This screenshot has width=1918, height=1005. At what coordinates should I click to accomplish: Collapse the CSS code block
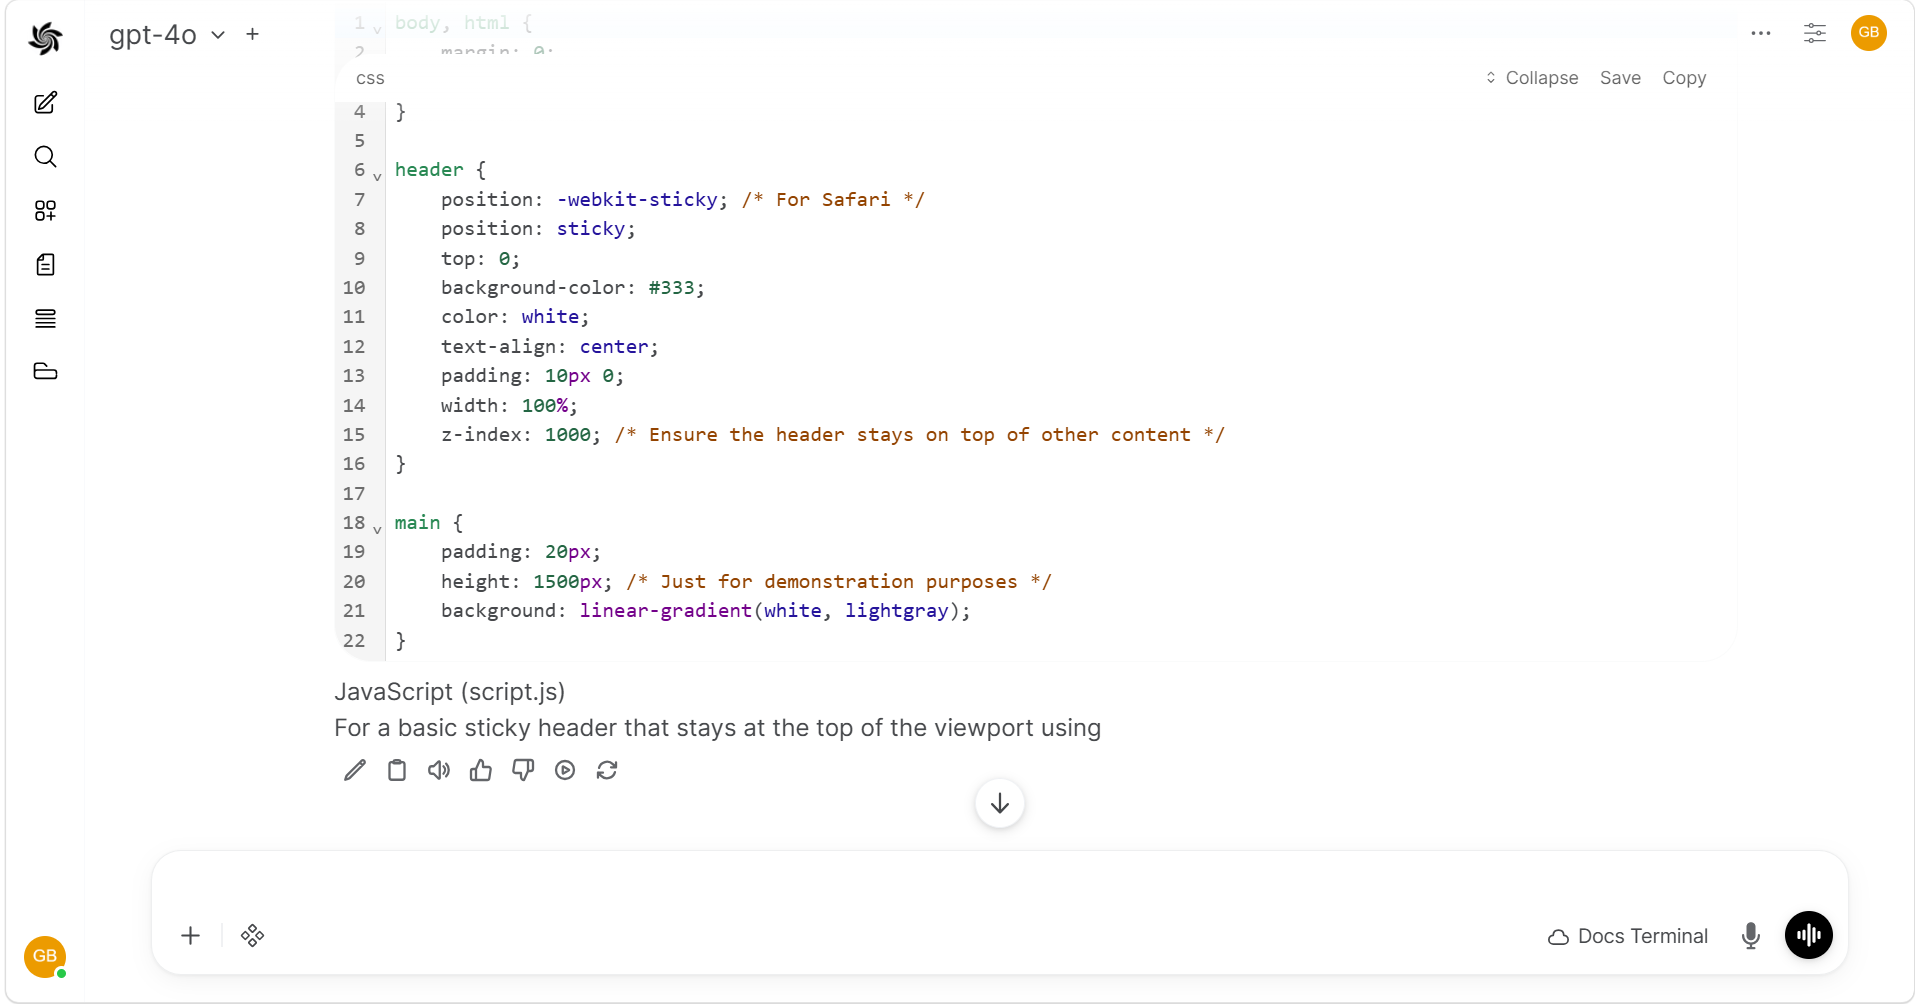(1532, 78)
